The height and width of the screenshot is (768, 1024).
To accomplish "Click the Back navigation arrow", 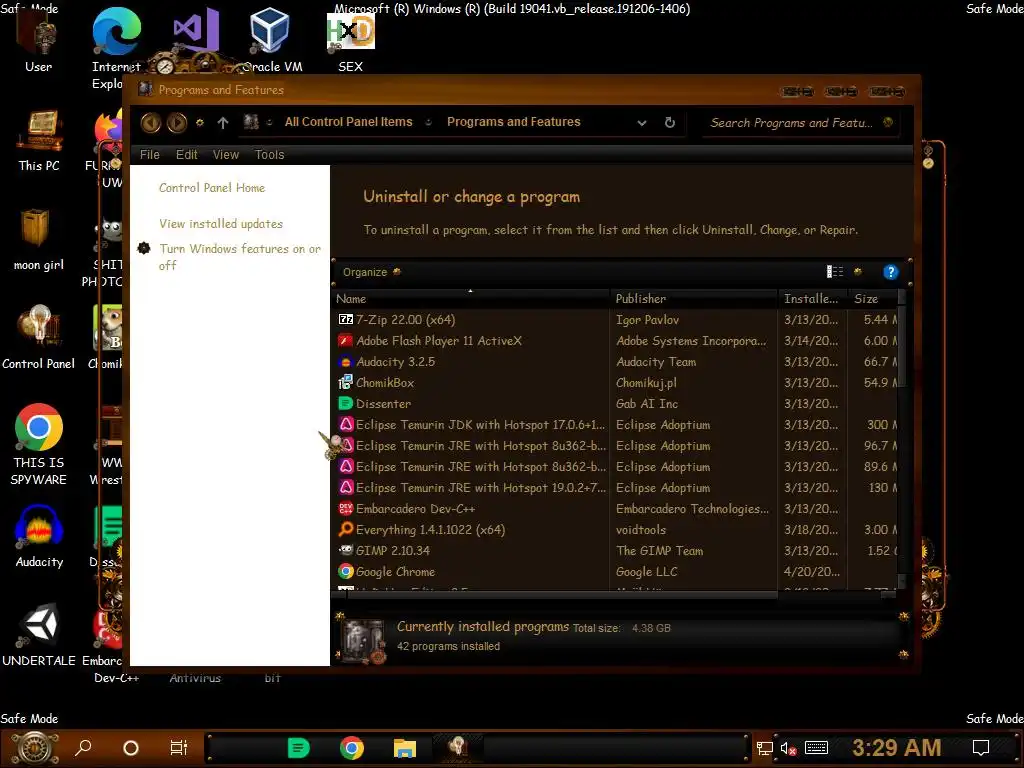I will click(x=151, y=122).
